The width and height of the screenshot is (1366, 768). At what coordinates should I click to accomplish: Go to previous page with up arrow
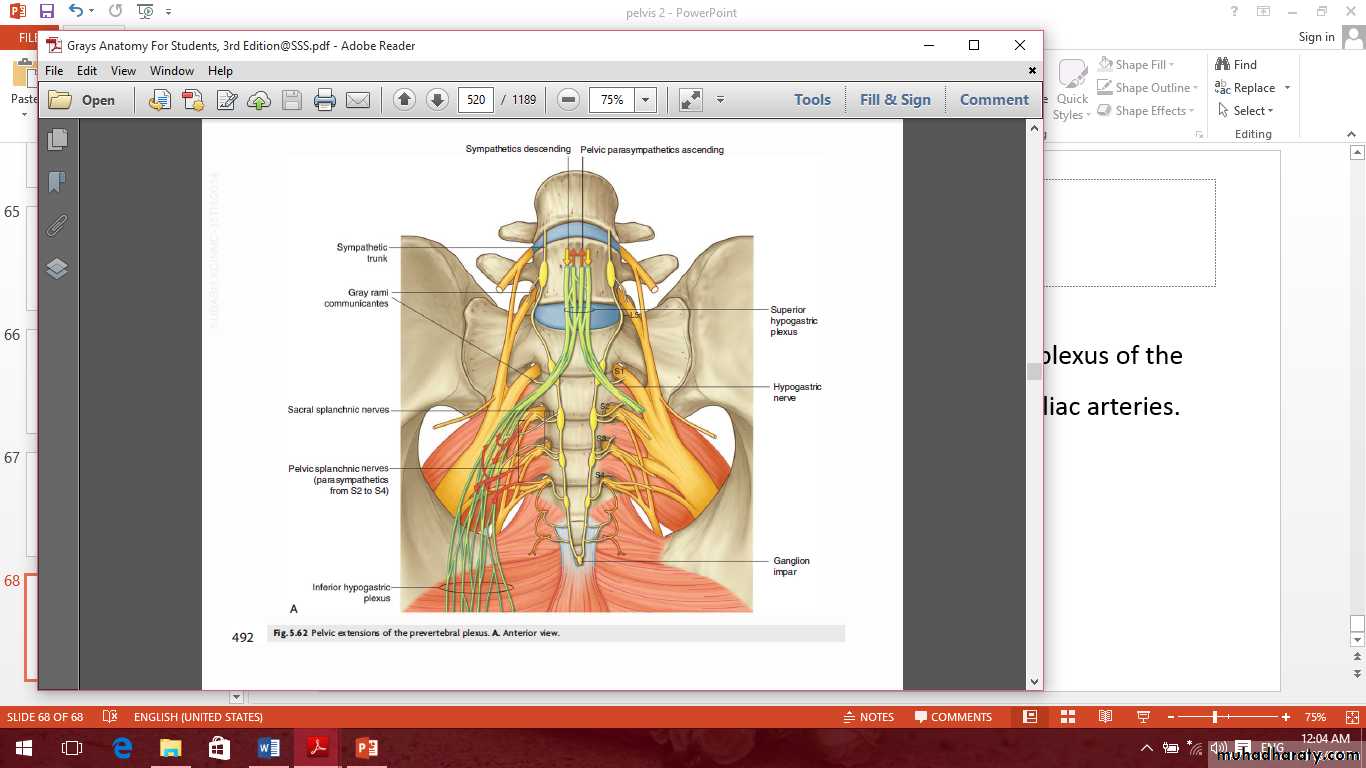click(404, 100)
